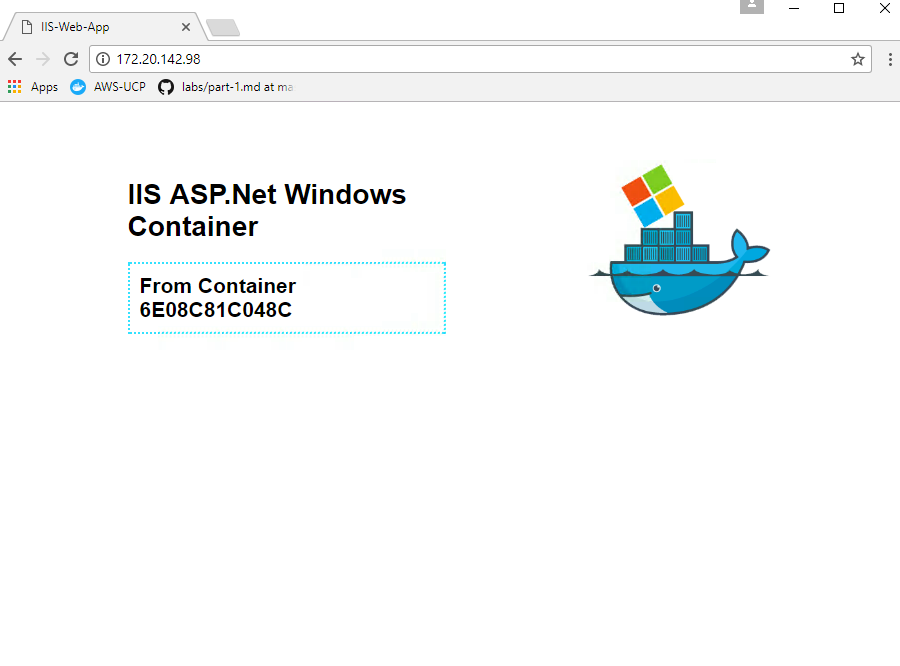Click the 'From Container' text
This screenshot has height=666, width=900.
(218, 286)
